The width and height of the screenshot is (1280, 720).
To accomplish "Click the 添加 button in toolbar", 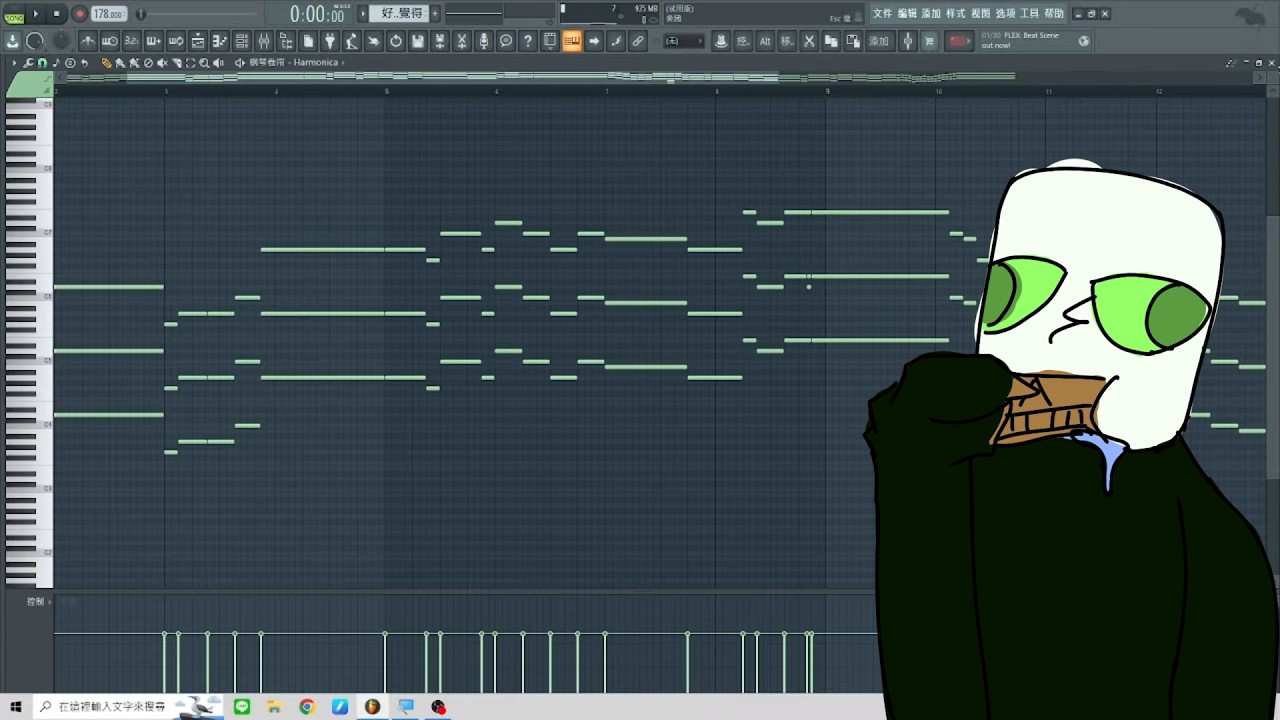I will click(x=878, y=41).
